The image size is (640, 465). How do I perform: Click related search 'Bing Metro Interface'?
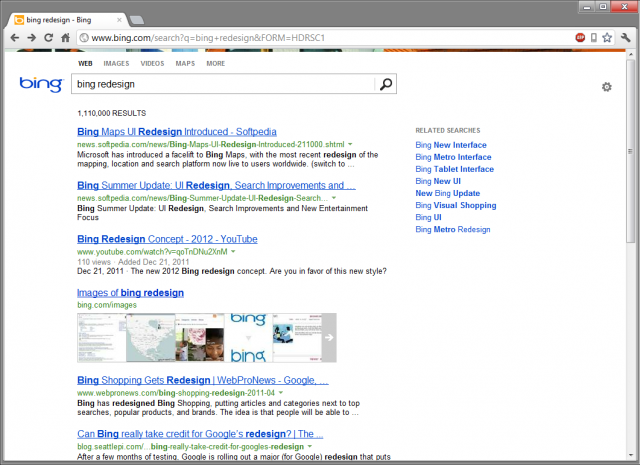coord(453,157)
